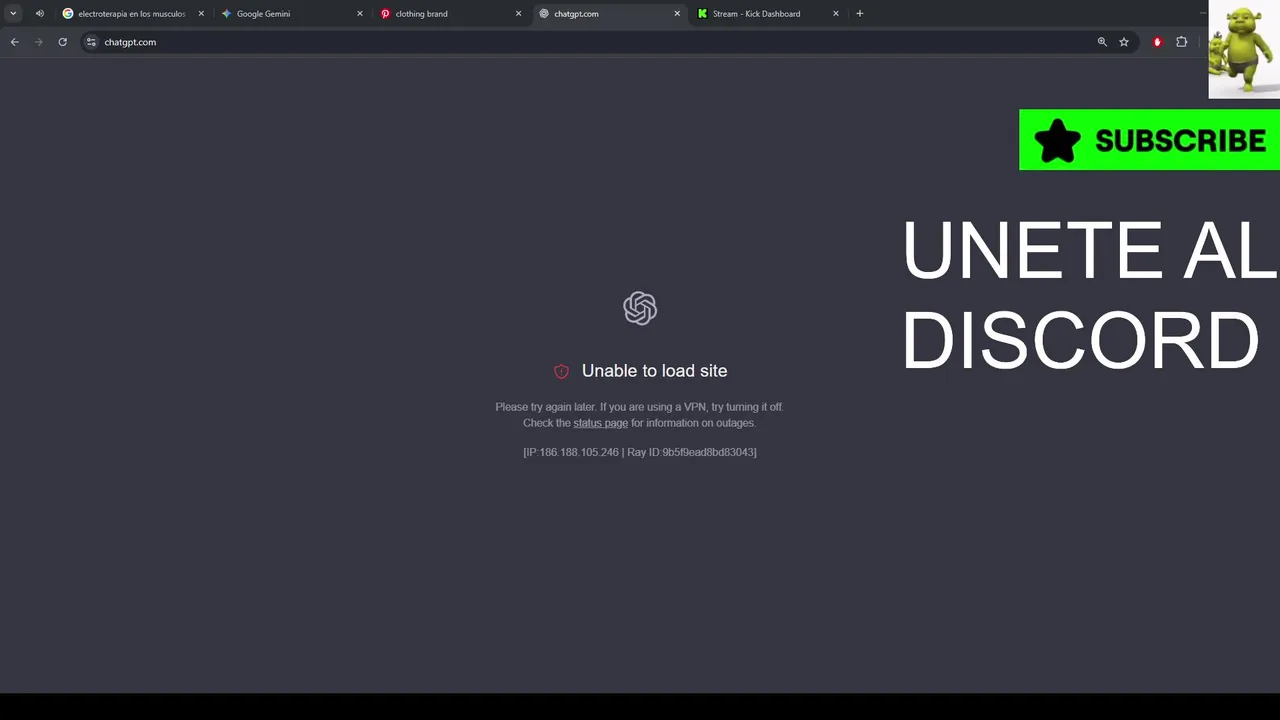The width and height of the screenshot is (1280, 720).
Task: Close the Kick Dashboard tab
Action: (x=836, y=14)
